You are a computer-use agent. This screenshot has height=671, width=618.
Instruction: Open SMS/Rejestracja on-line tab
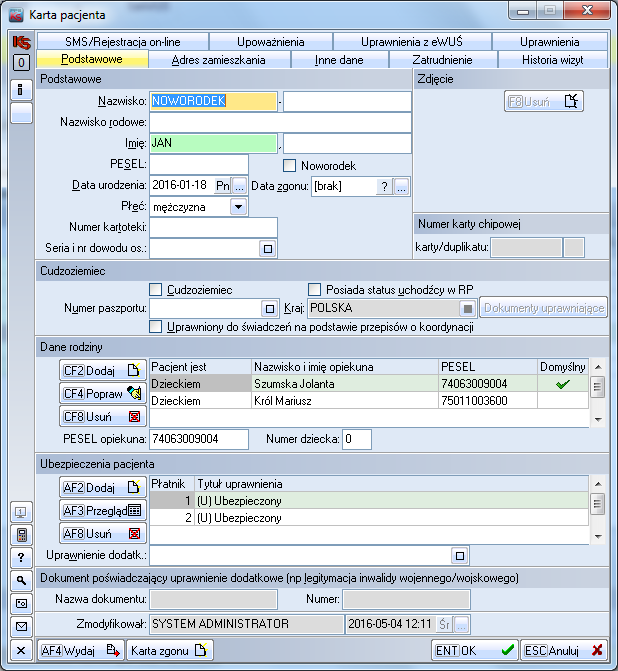pyautogui.click(x=123, y=42)
